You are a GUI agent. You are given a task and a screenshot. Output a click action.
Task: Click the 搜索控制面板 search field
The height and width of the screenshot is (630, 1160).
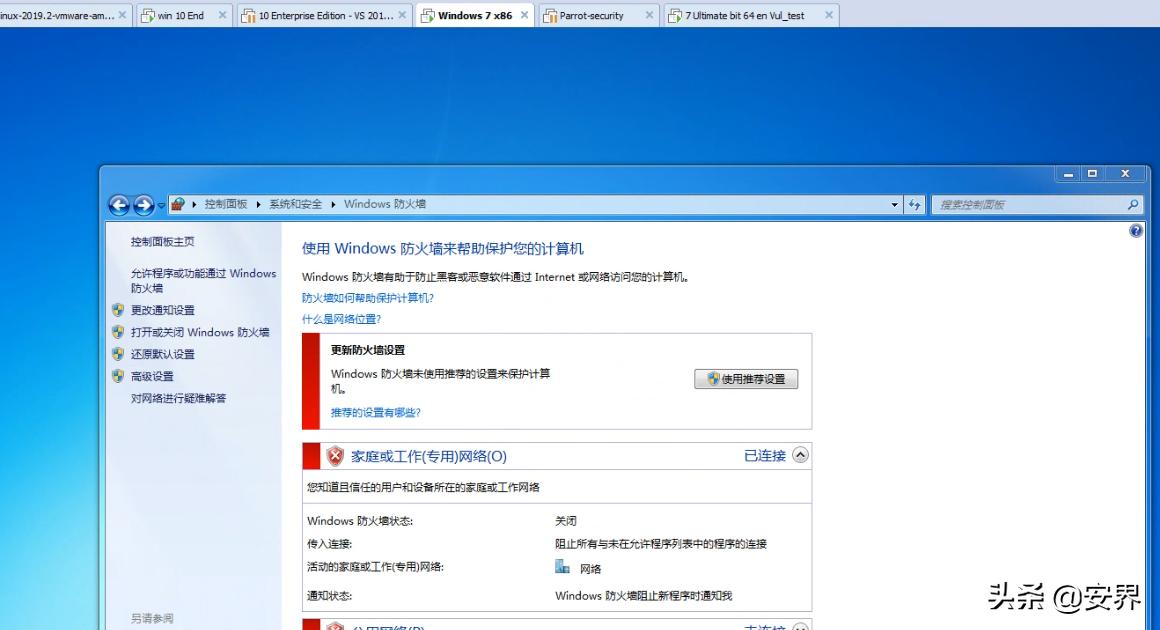[x=1030, y=204]
